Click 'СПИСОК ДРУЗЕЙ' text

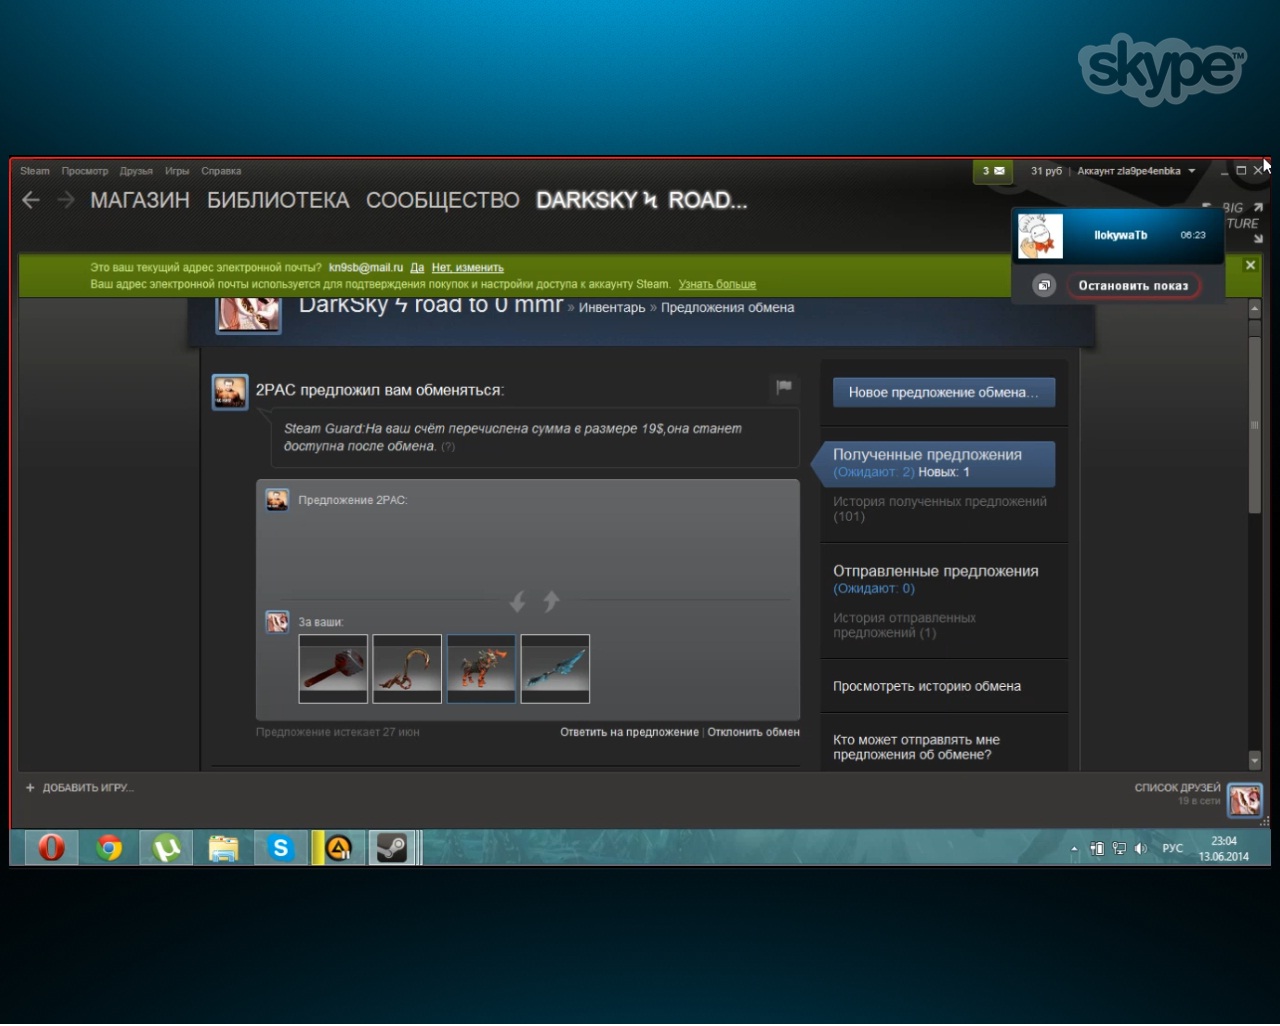[x=1177, y=788]
